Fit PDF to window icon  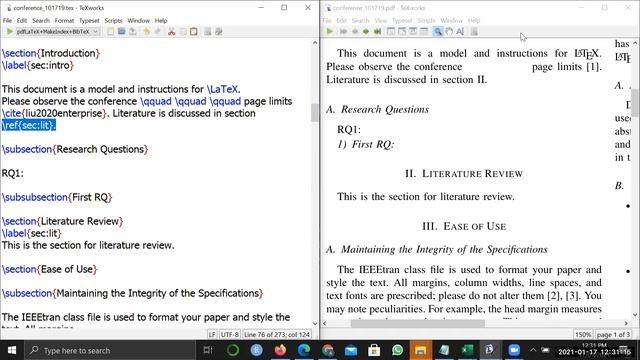coord(413,31)
